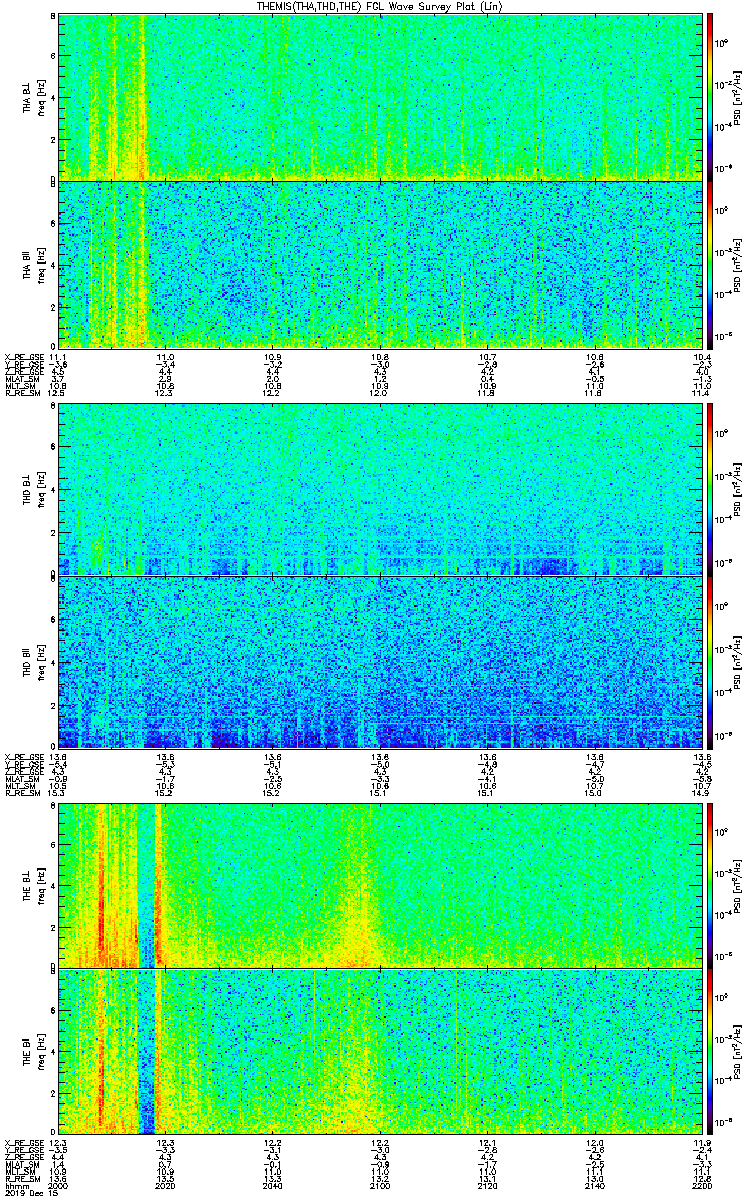Screen dimensions: 750x1200
Task: Click the 8 Hz tick of THE B-perpendicular axis
Action: click(x=53, y=806)
